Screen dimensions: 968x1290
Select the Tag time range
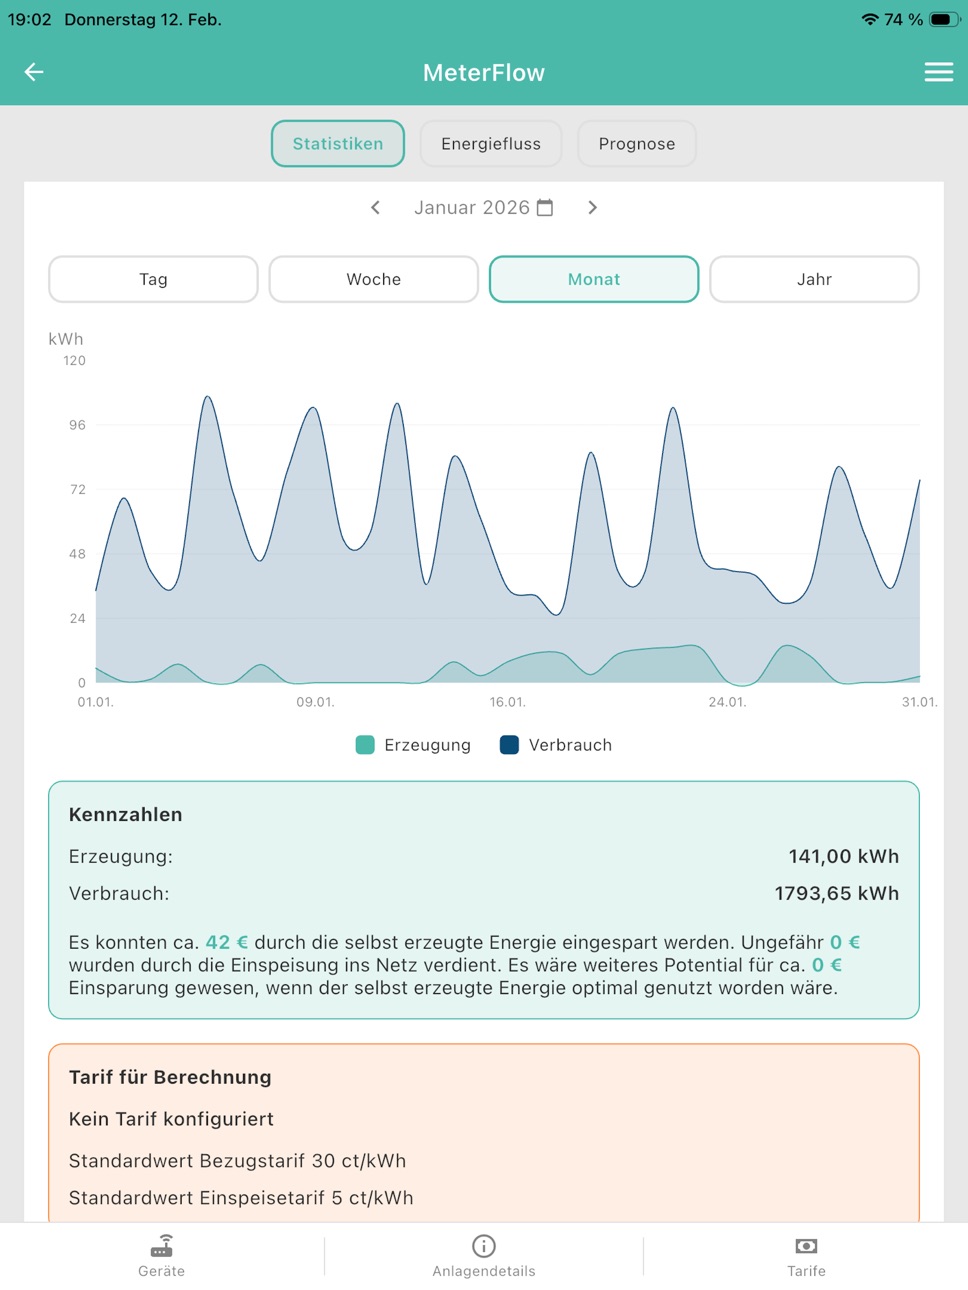pyautogui.click(x=153, y=279)
